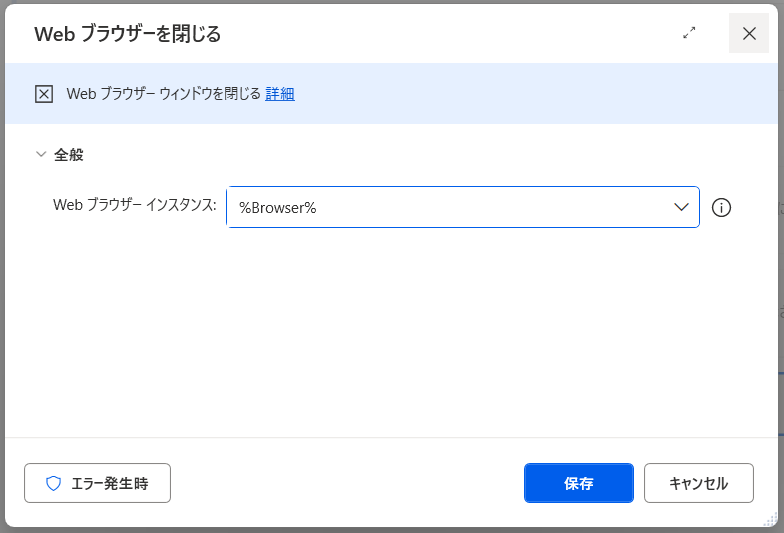Click the expand dialog diagonal arrows icon

(689, 33)
